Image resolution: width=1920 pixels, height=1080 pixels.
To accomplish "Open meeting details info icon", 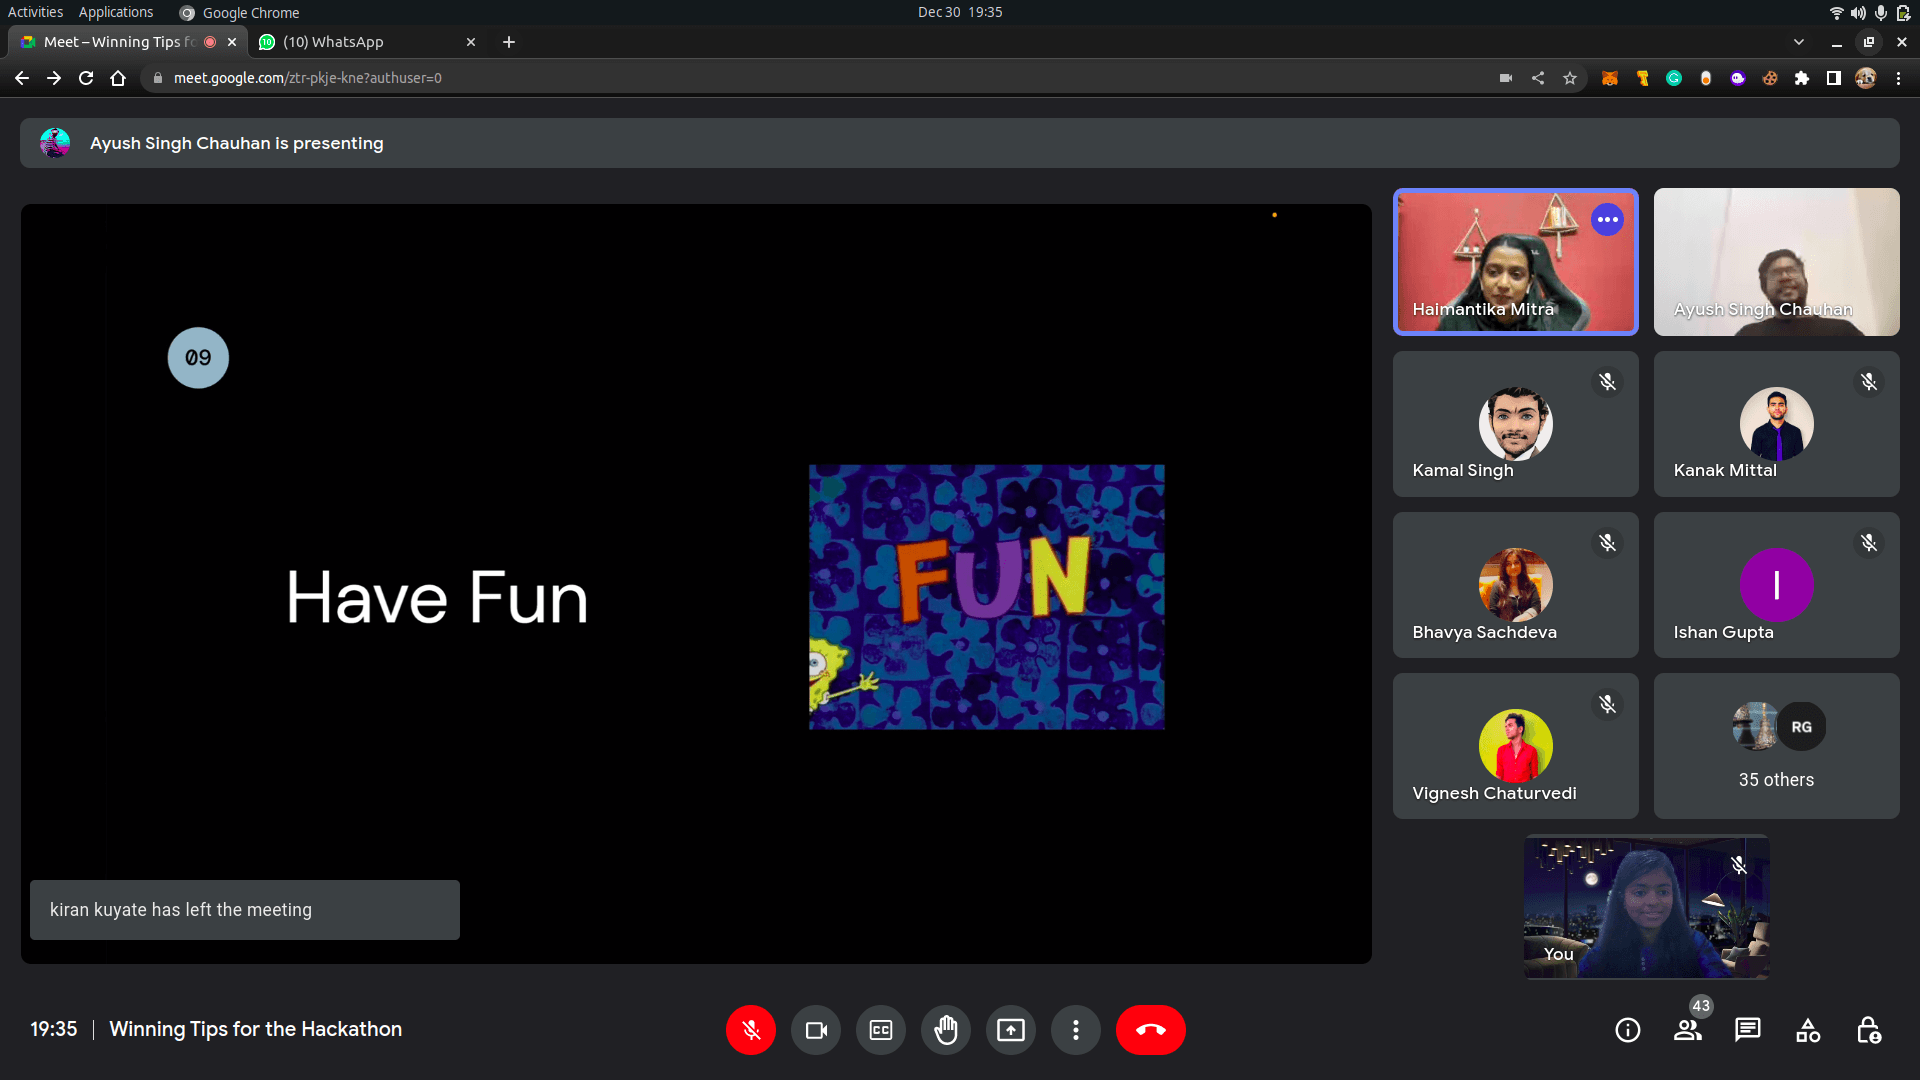I will coord(1628,1030).
